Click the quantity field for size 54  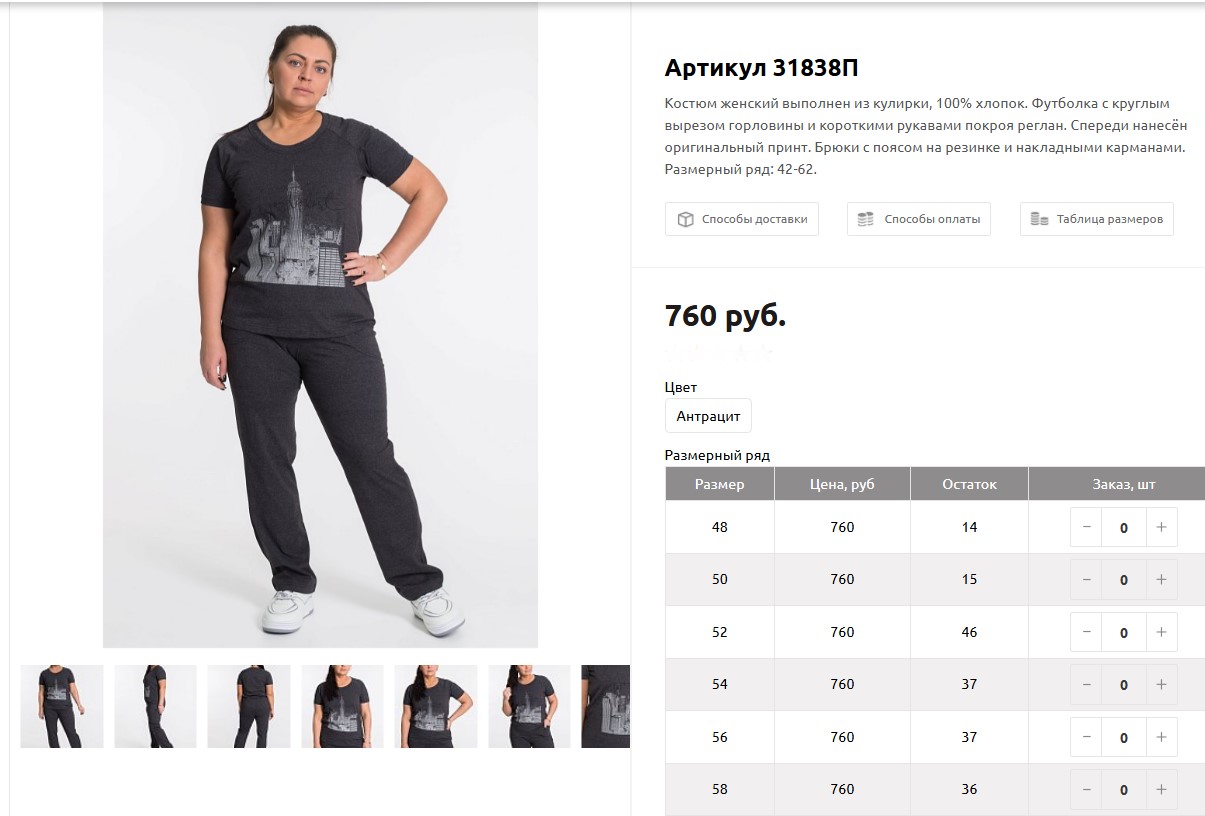pos(1124,684)
